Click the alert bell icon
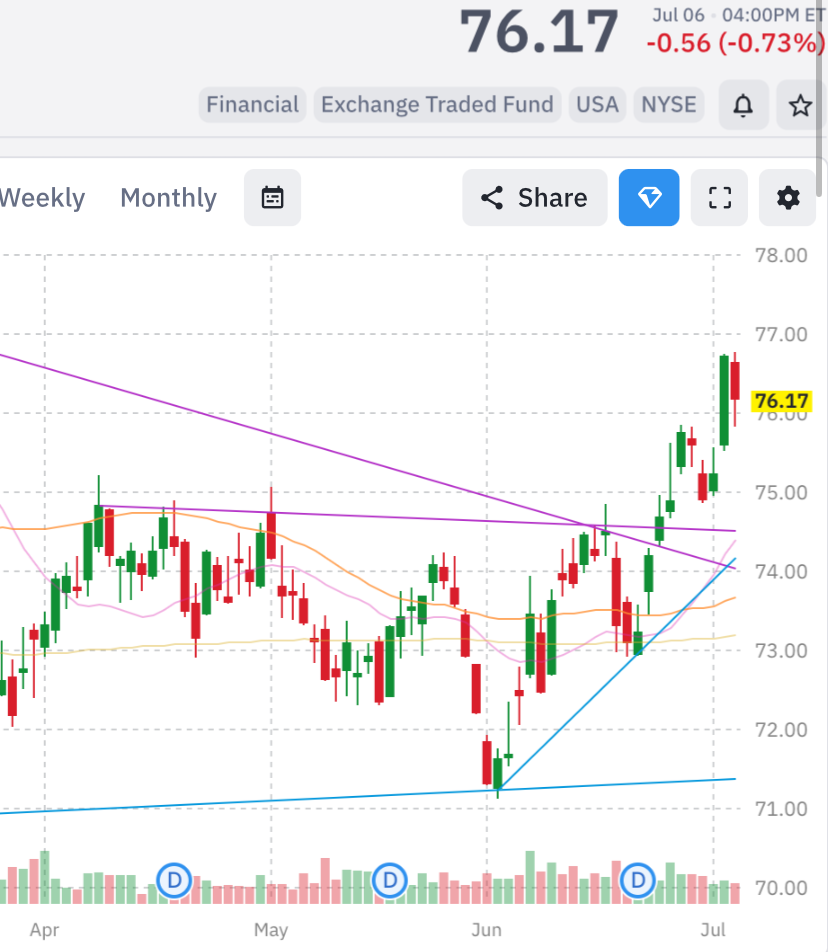This screenshot has height=952, width=828. 743,105
